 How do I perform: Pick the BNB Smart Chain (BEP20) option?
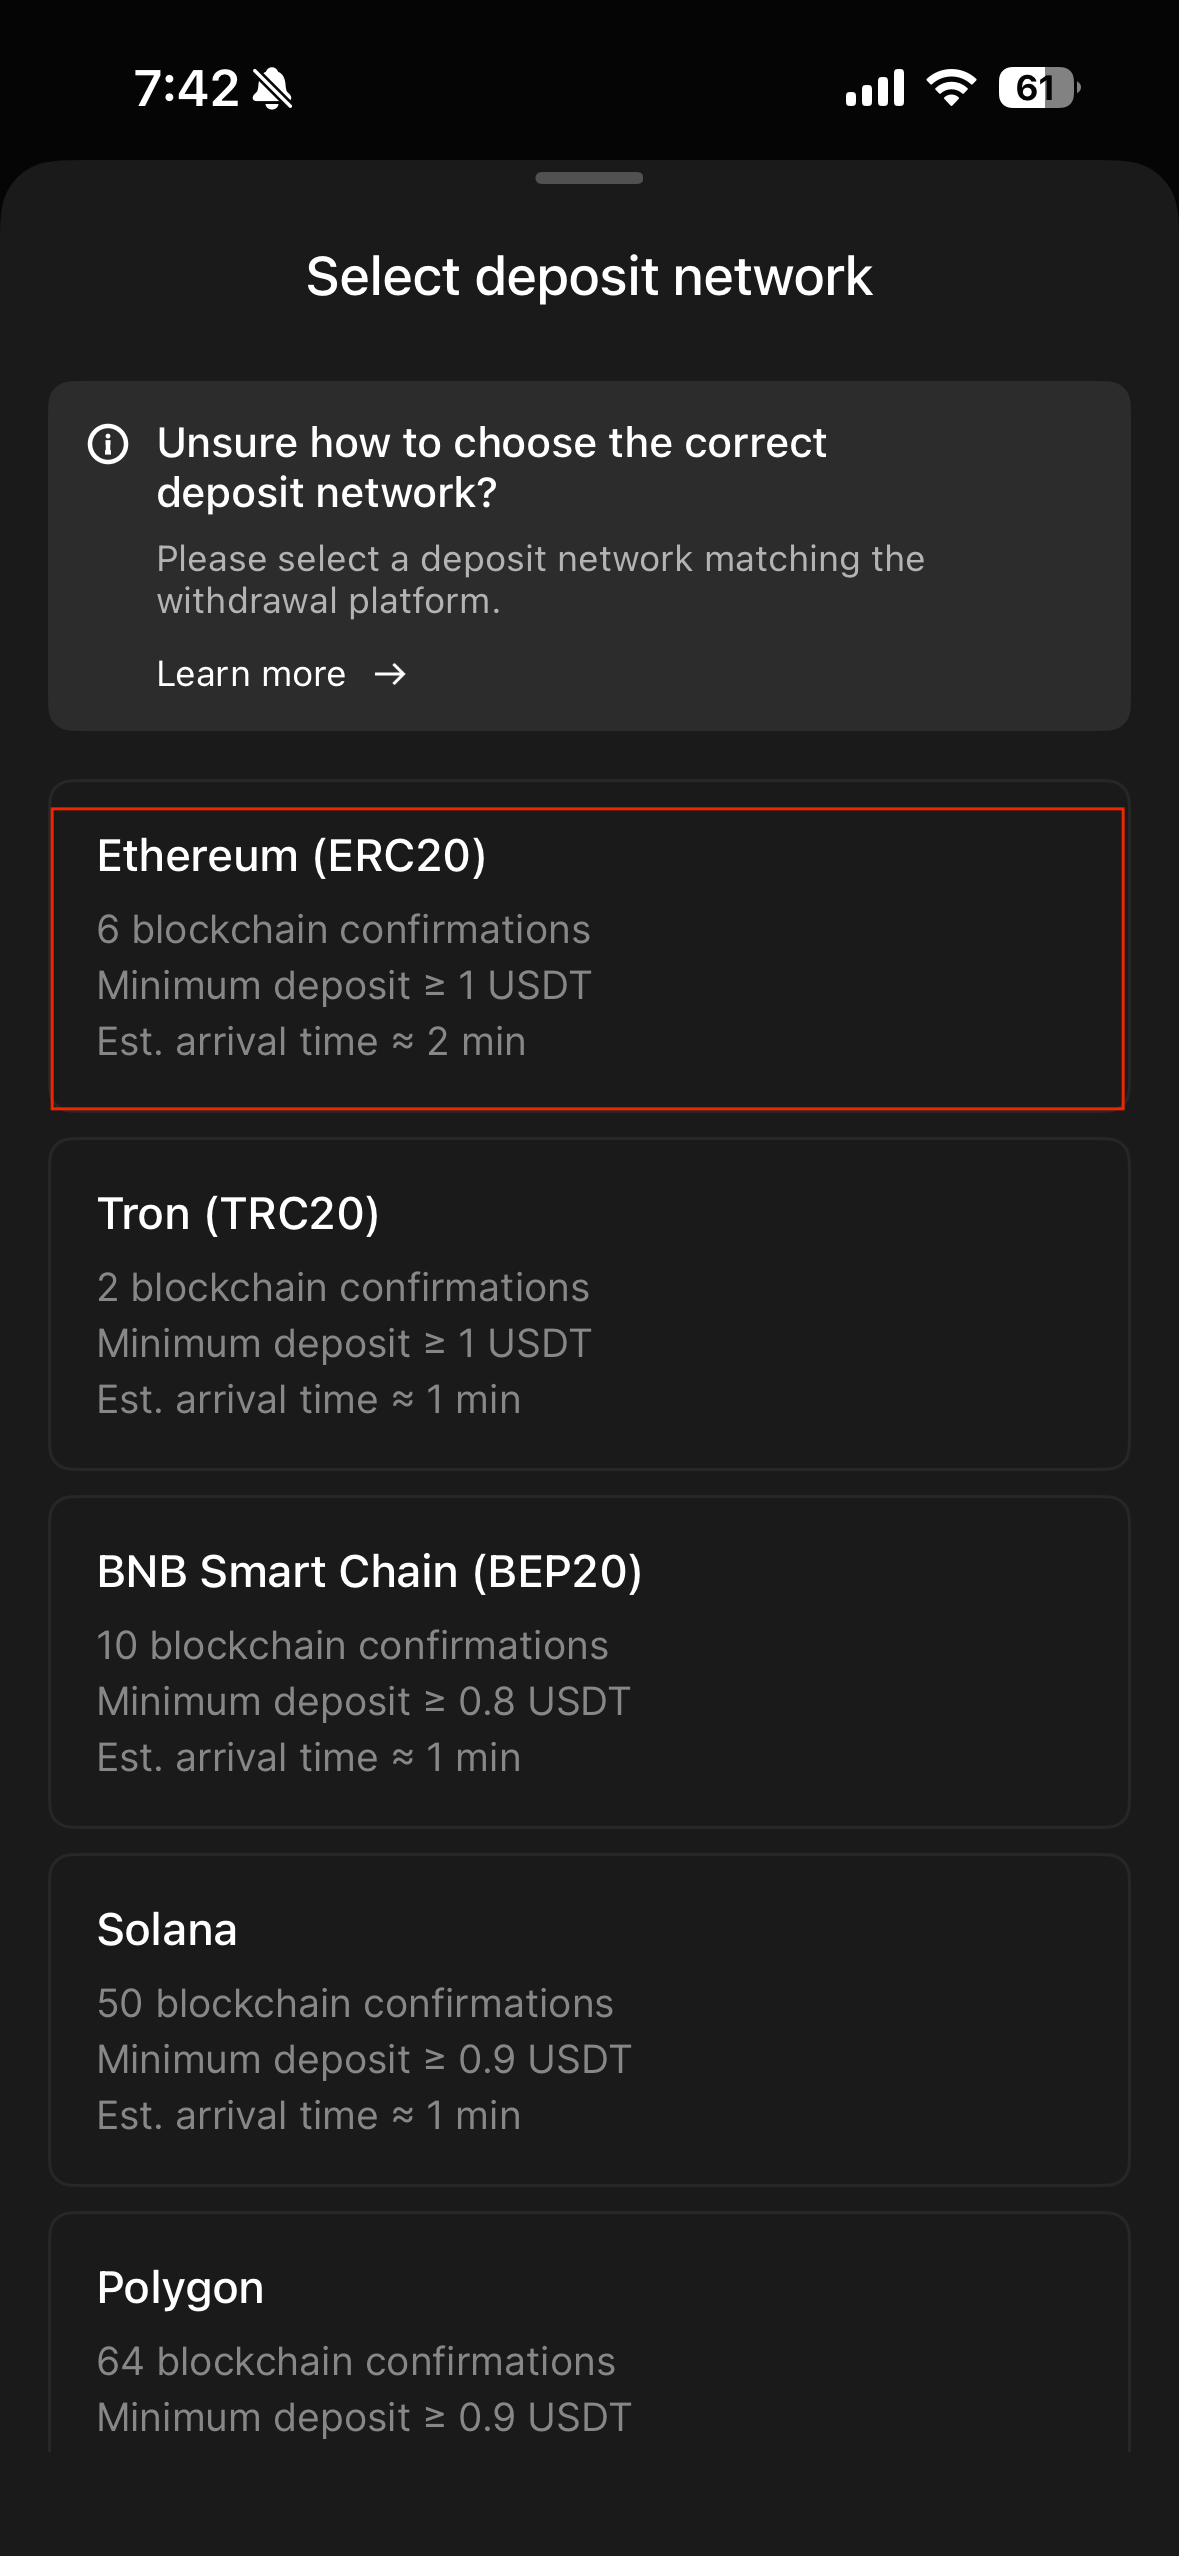pyautogui.click(x=588, y=1661)
